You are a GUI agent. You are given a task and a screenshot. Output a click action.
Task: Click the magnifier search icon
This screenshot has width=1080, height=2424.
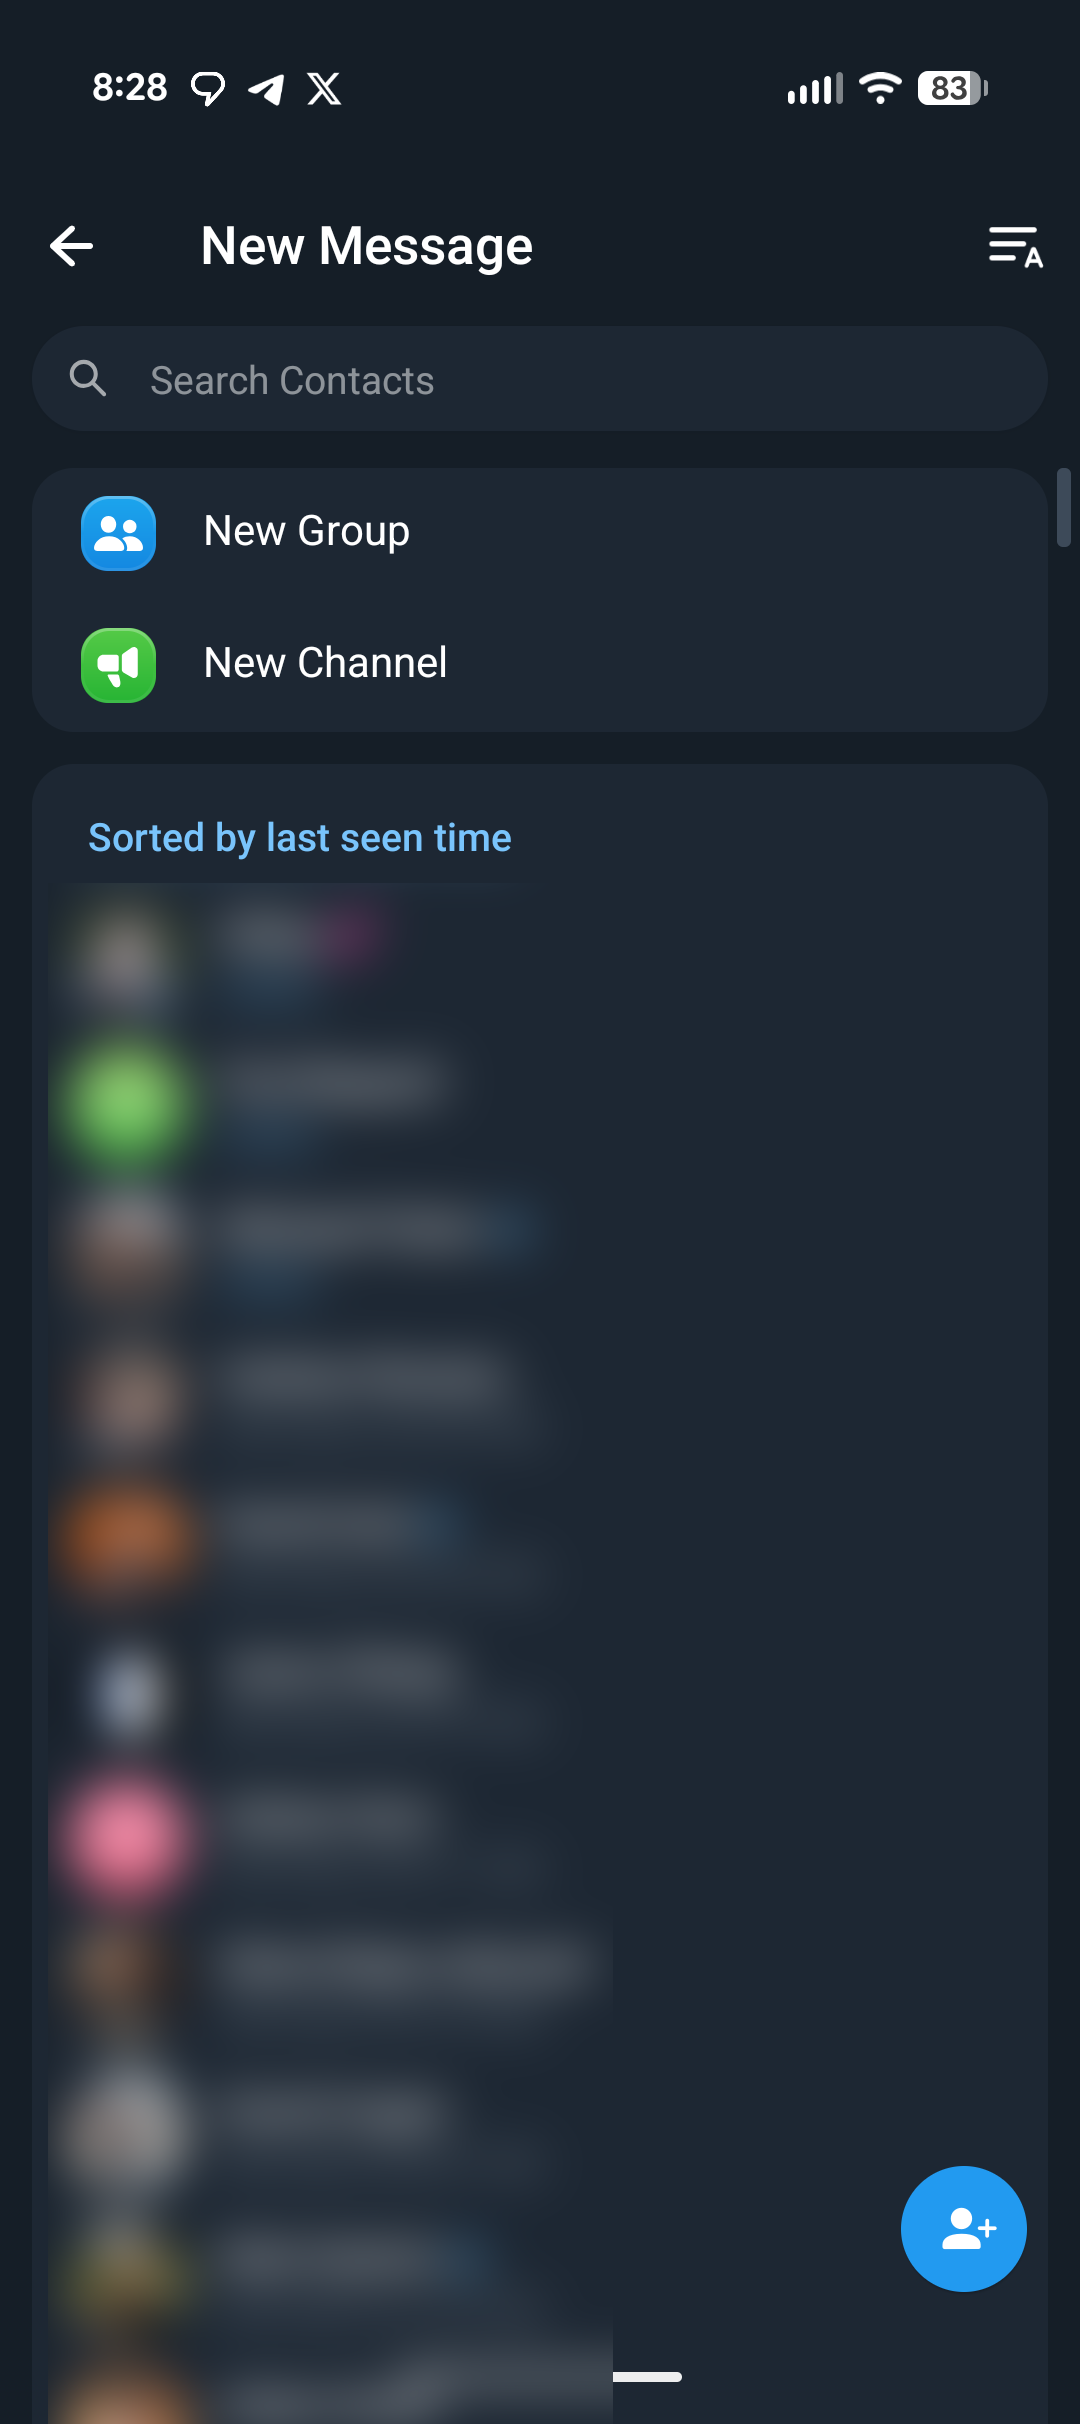[x=88, y=379]
